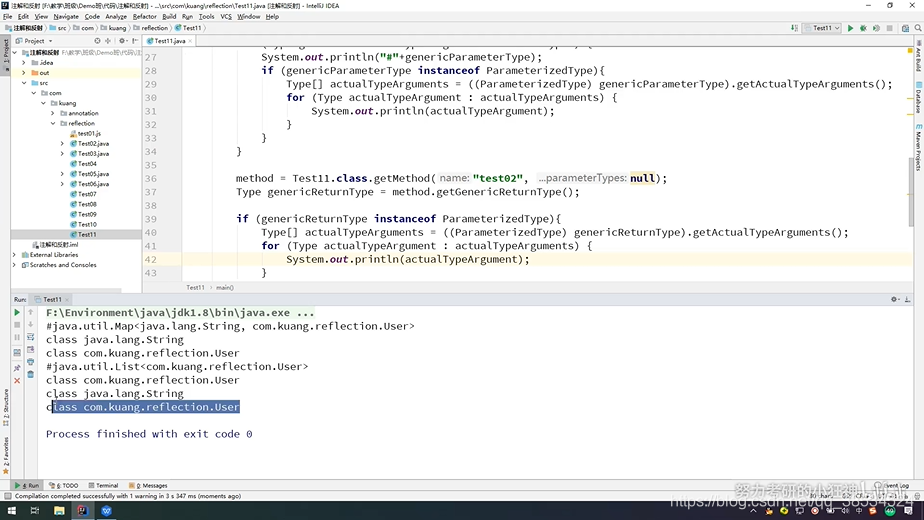924x520 pixels.
Task: Print console output via printer icon
Action: click(x=31, y=362)
